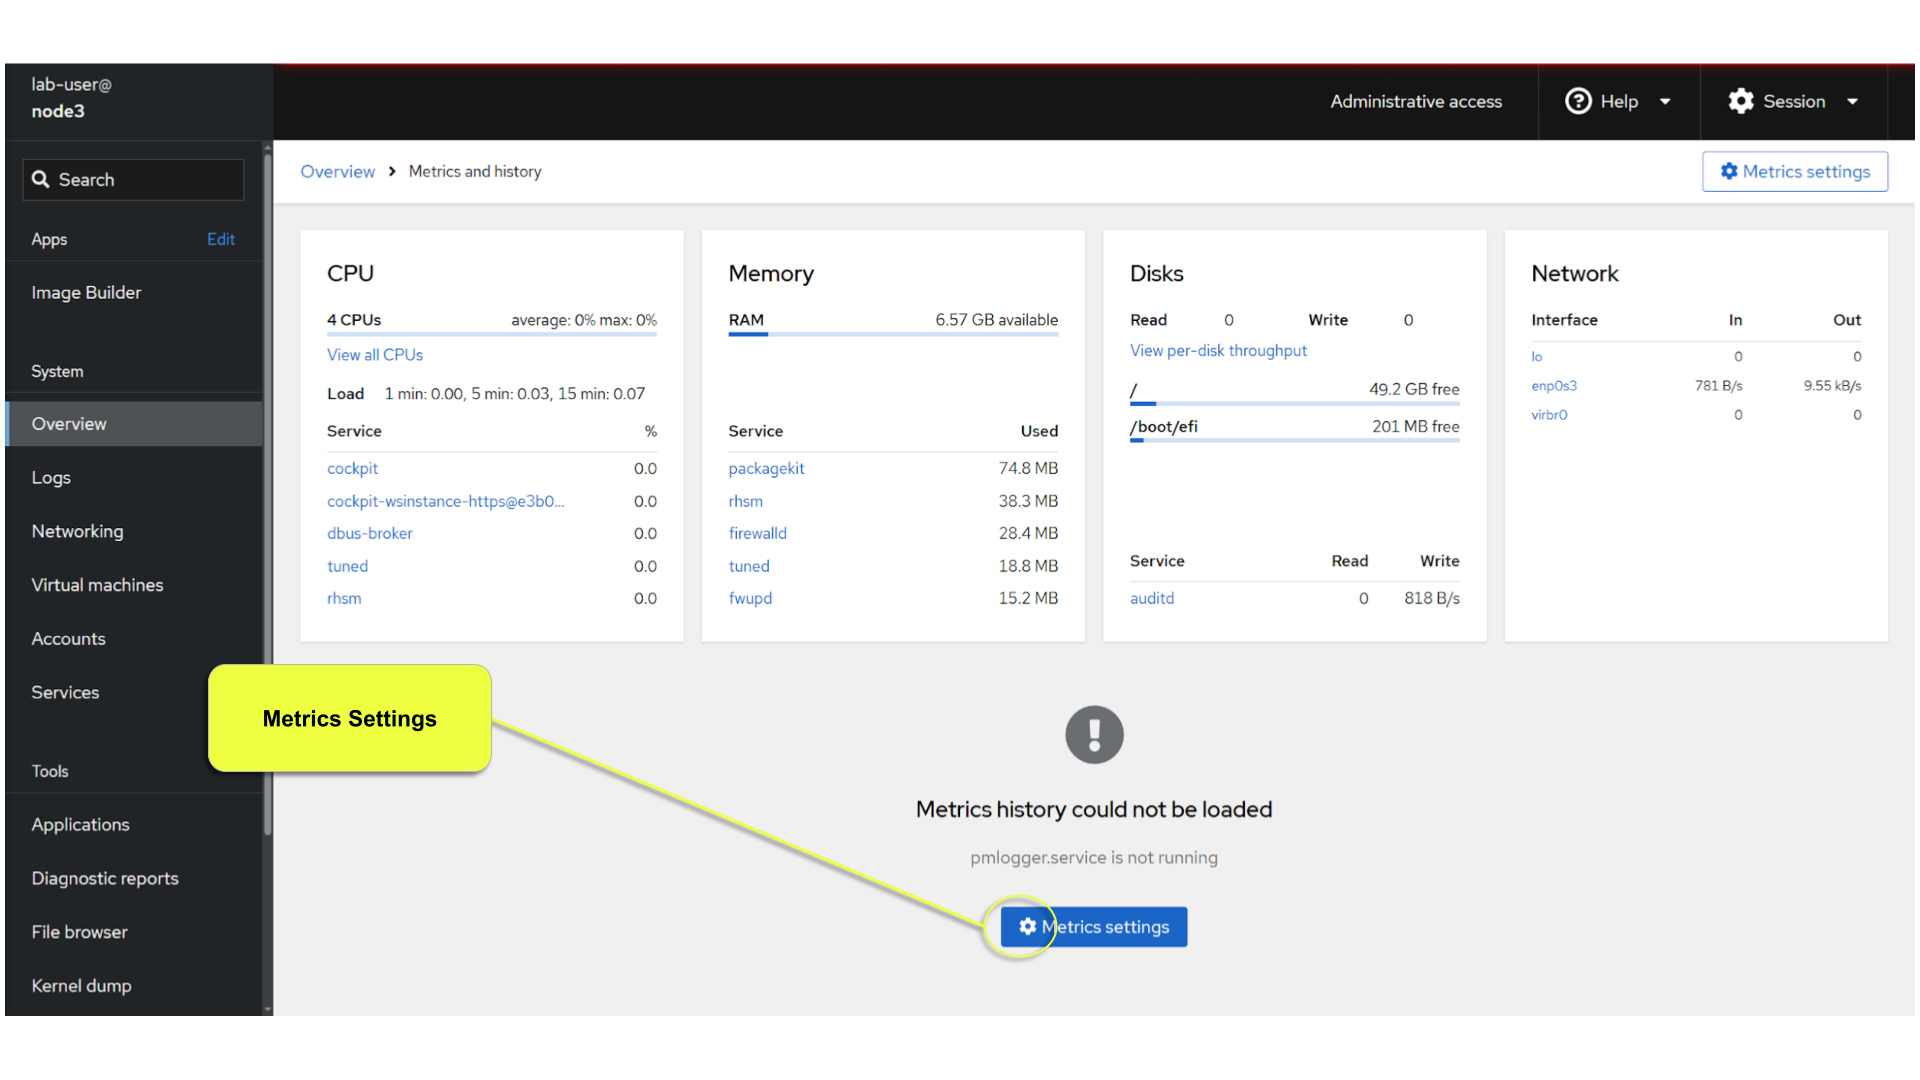The width and height of the screenshot is (1920, 1080).
Task: Click the Overview breadcrumb link
Action: click(338, 171)
